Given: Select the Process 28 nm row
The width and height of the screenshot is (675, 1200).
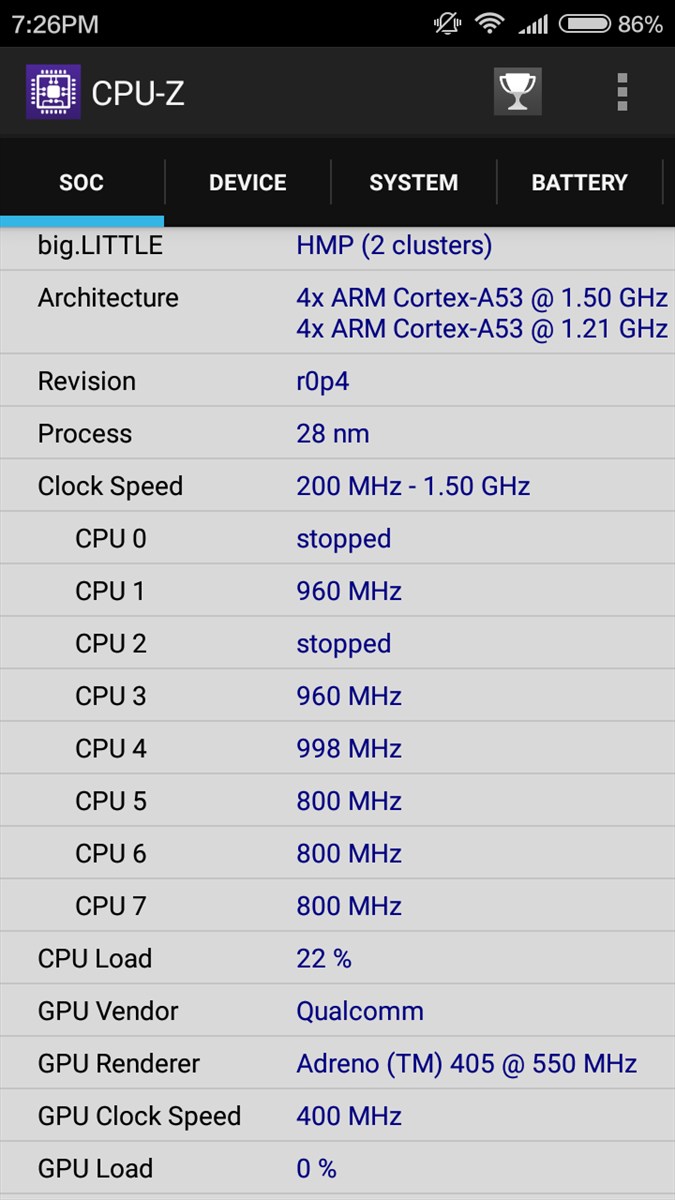Looking at the screenshot, I should 337,433.
